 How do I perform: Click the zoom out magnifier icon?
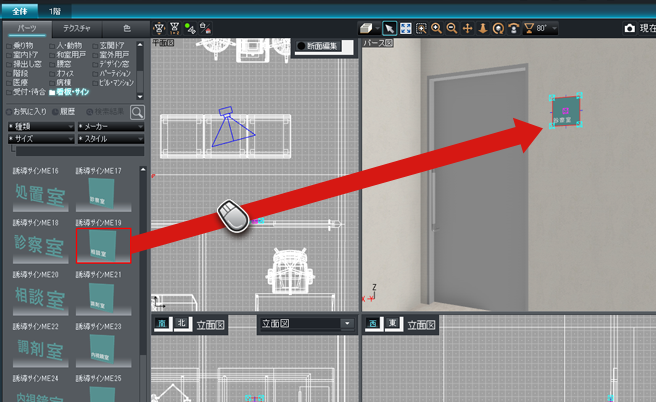tap(452, 29)
